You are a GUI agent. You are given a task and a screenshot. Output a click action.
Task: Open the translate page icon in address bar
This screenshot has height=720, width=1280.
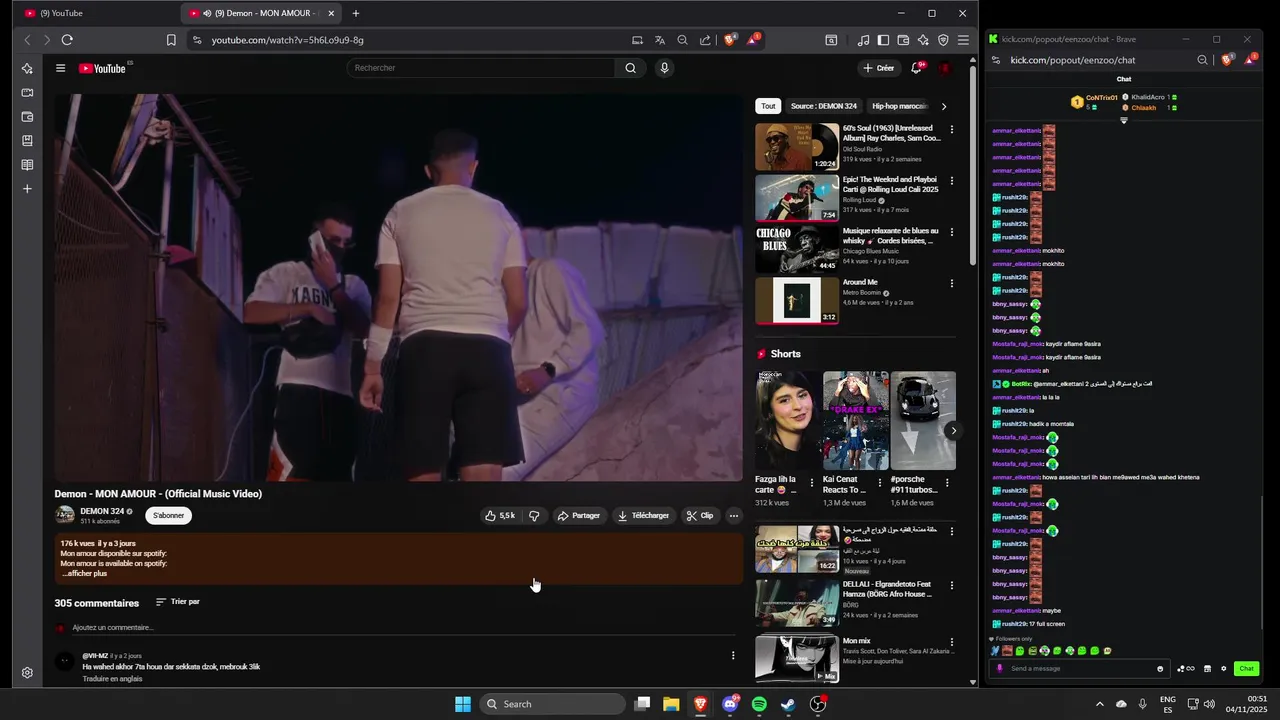click(660, 40)
